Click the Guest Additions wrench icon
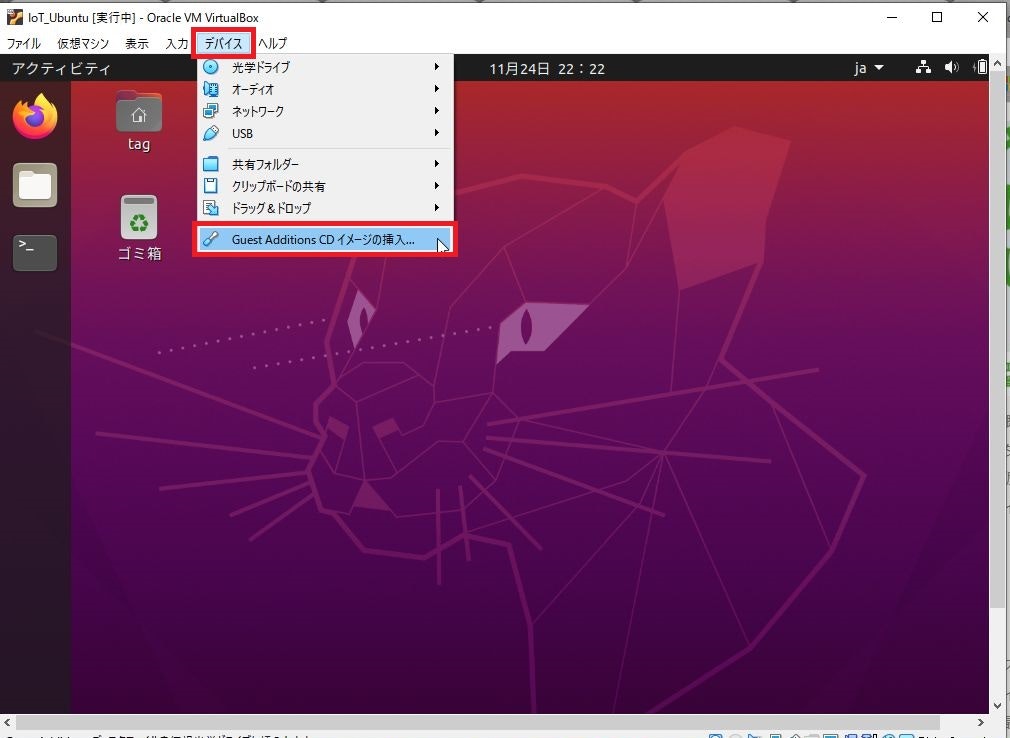Viewport: 1010px width, 738px height. 211,239
